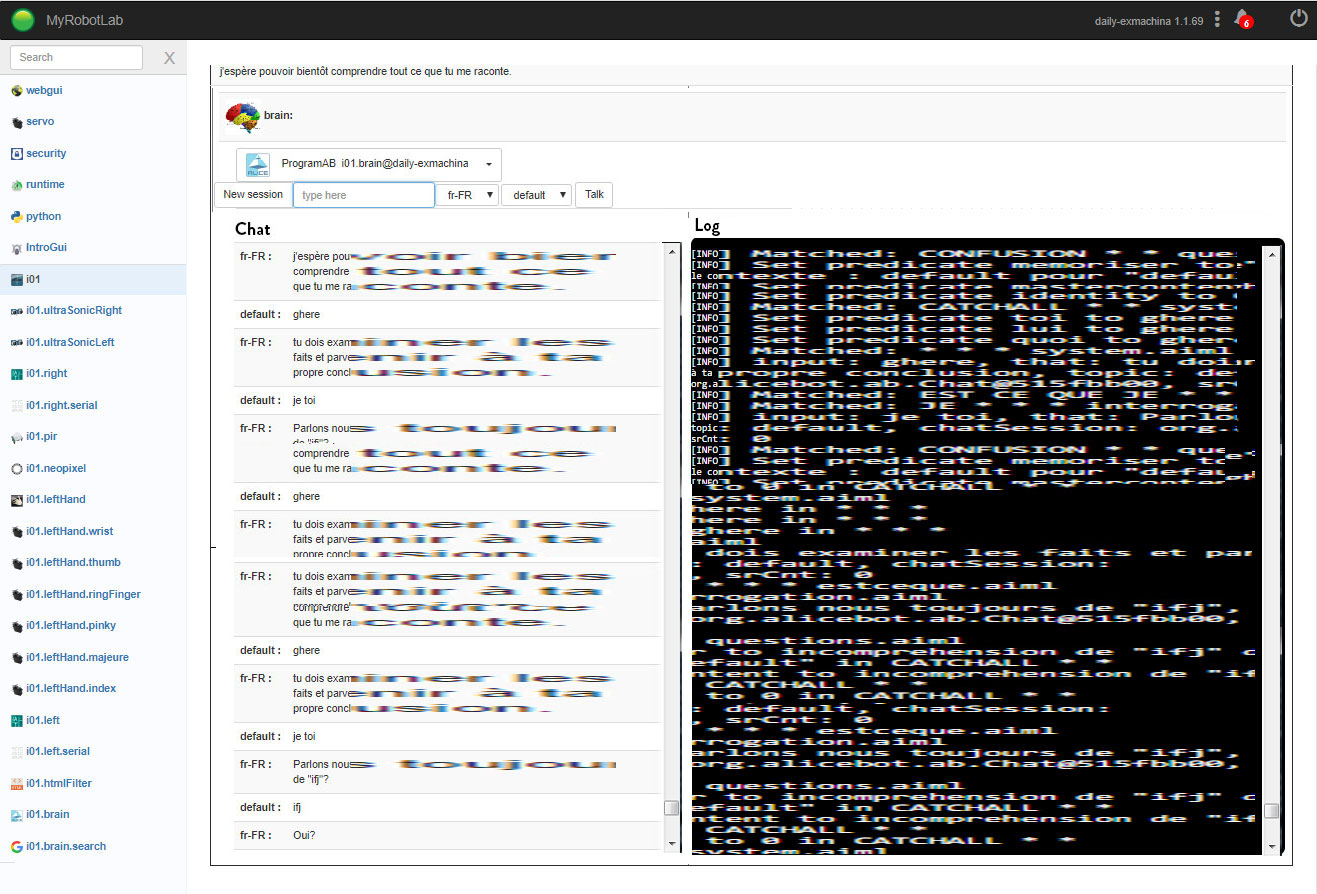The width and height of the screenshot is (1317, 894).
Task: Click the Chat scrollbar down arrow
Action: [x=671, y=843]
